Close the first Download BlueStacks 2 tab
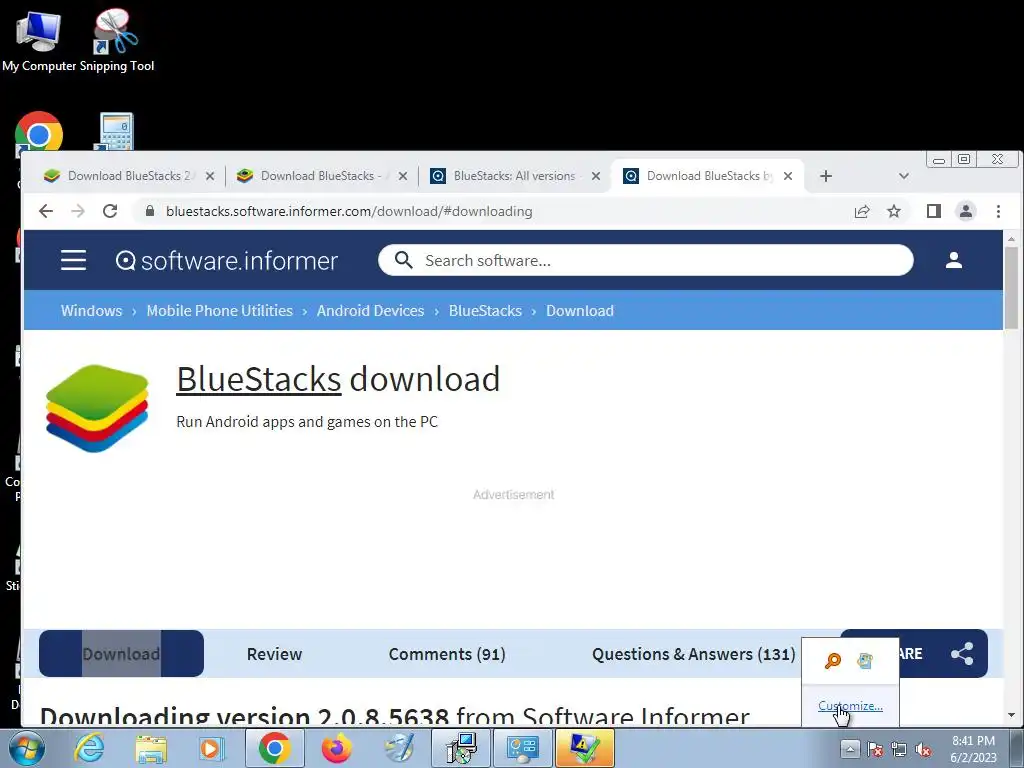 point(210,176)
